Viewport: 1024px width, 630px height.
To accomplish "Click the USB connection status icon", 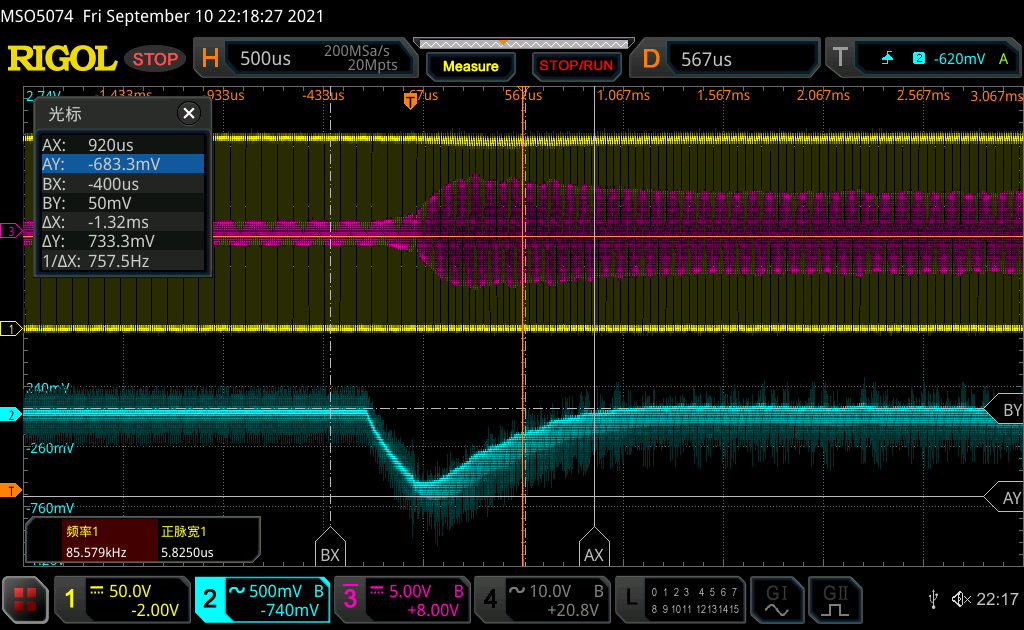I will 934,599.
